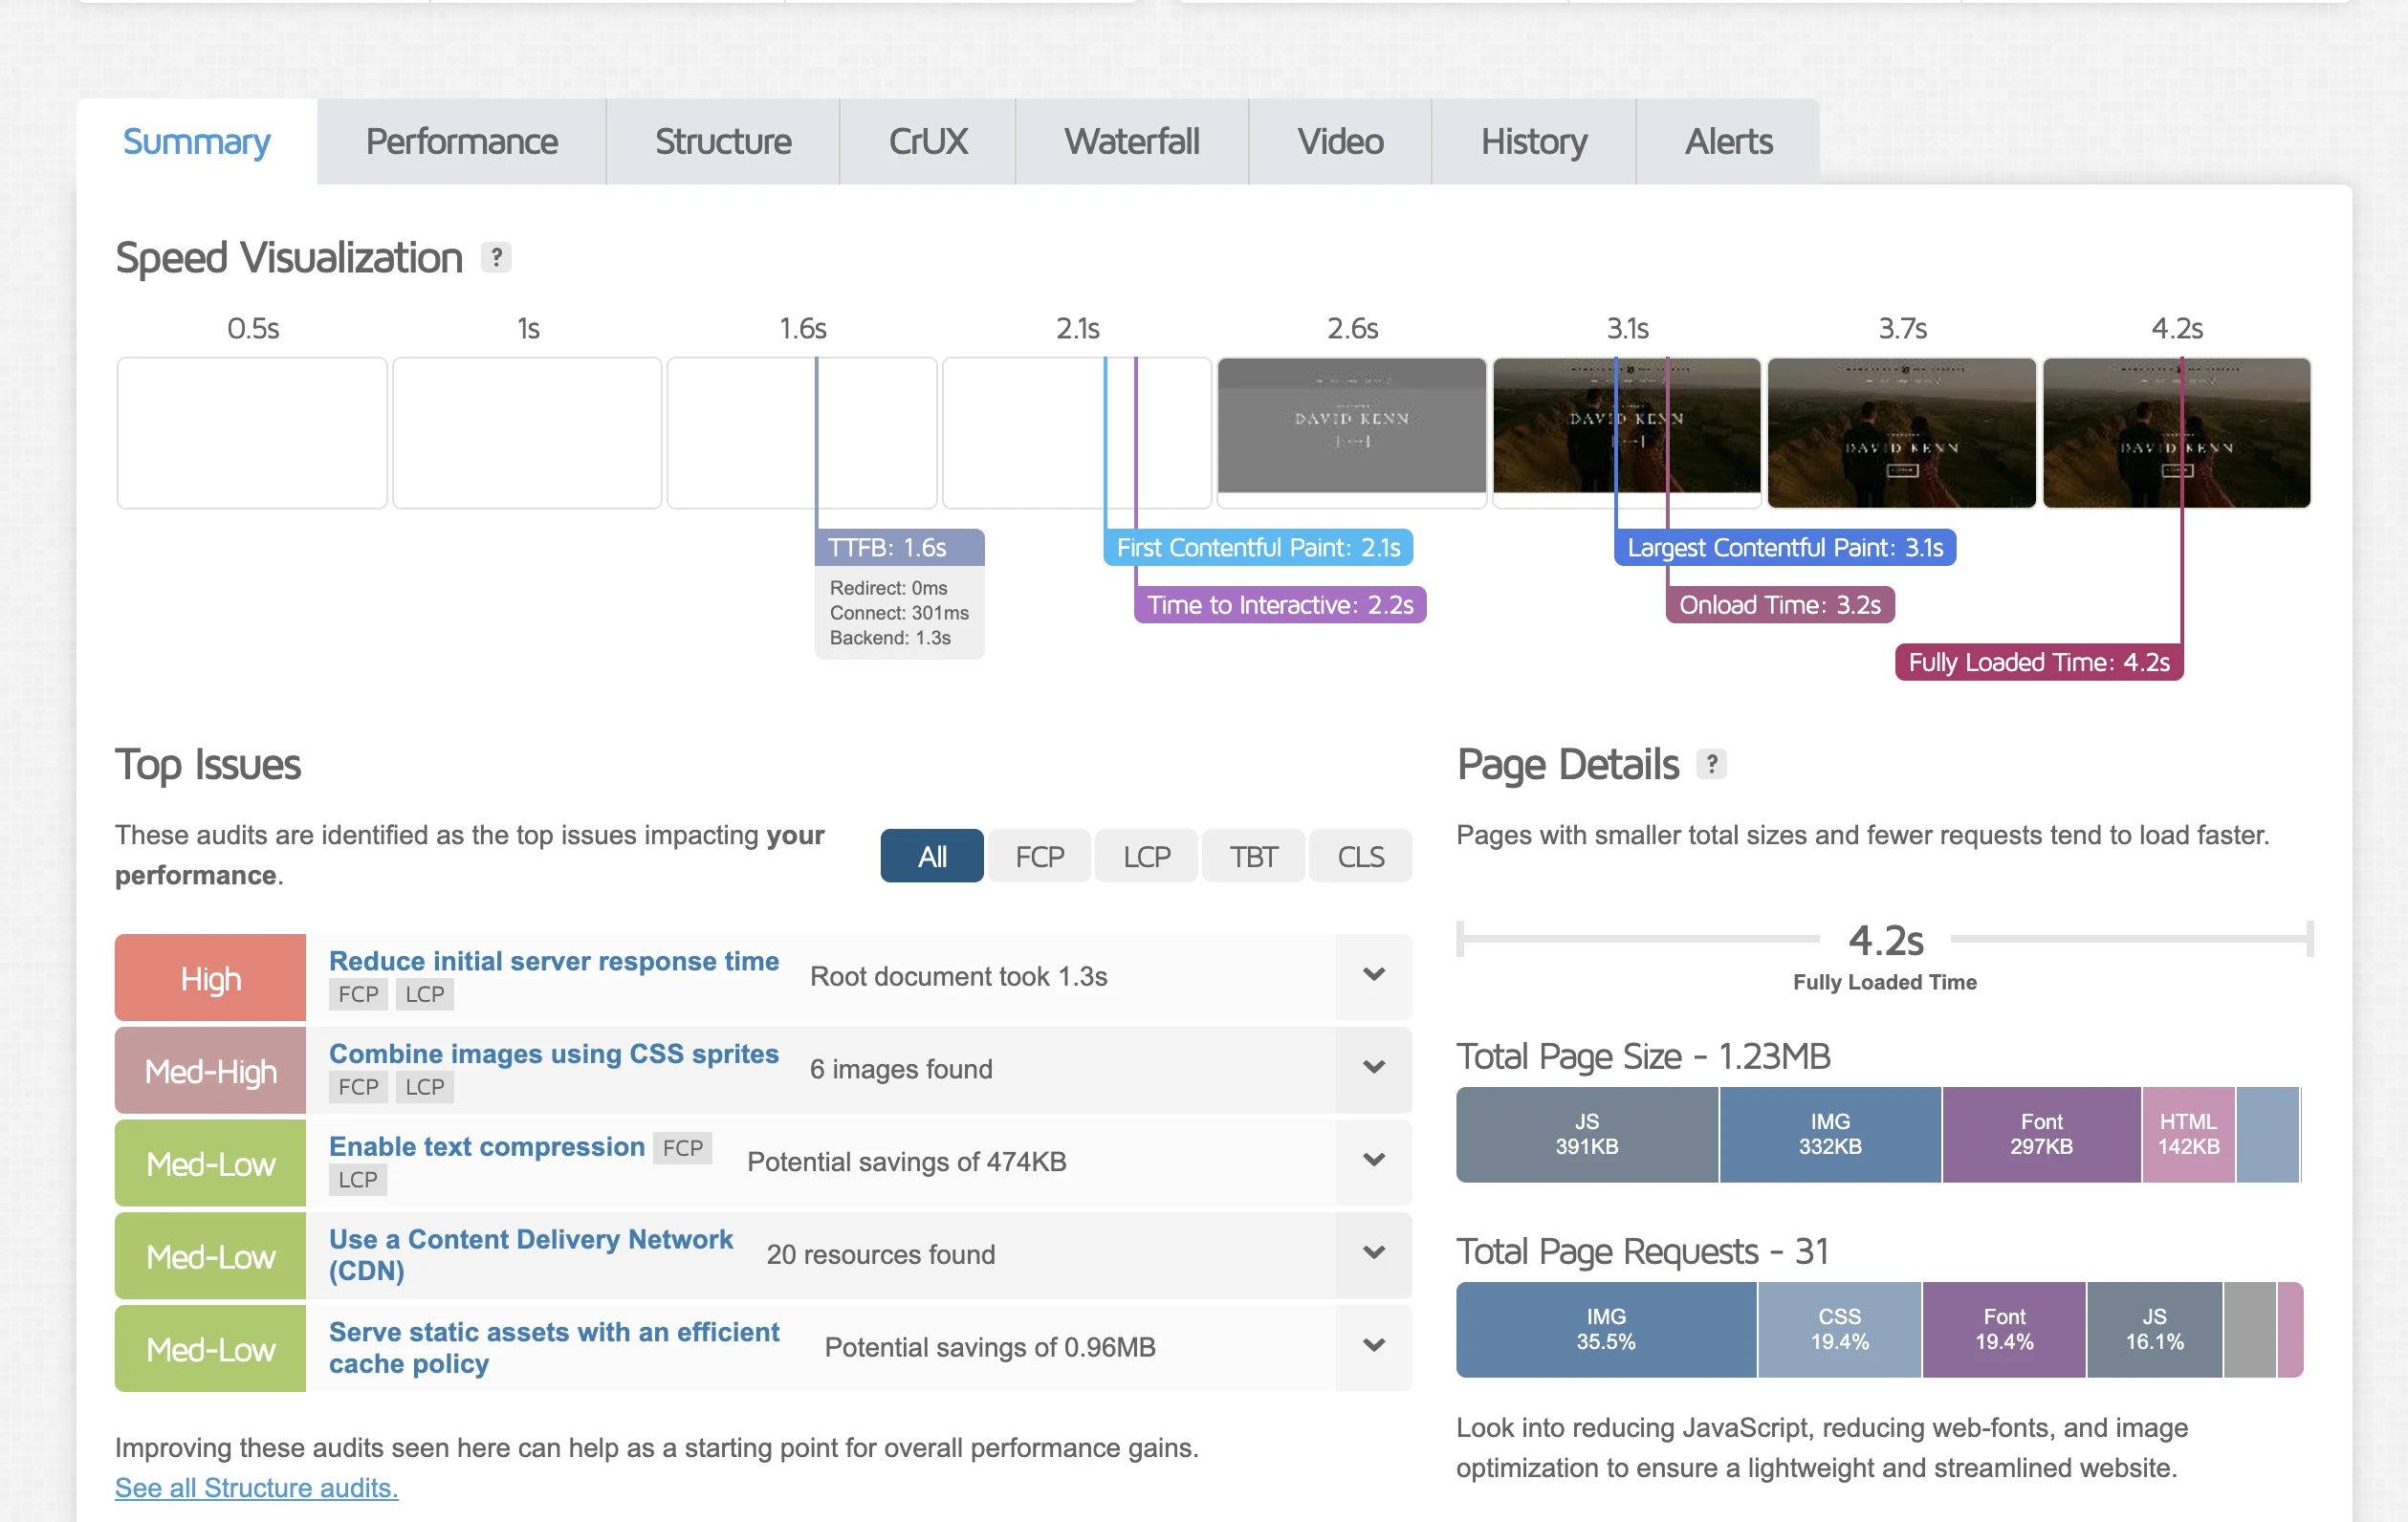Click the TTFB 1.6s timeline marker
The image size is (2408, 1522).
(x=898, y=546)
